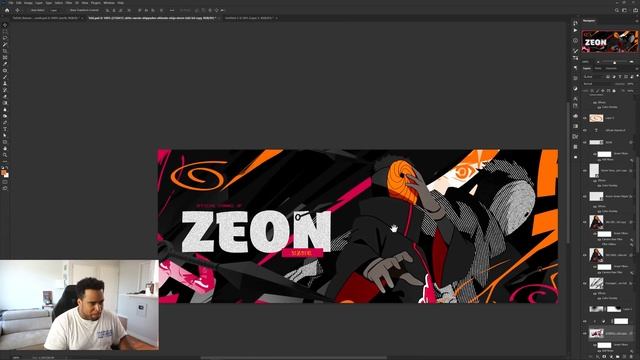
Task: Click the Home icon in options bar
Action: 7,10
